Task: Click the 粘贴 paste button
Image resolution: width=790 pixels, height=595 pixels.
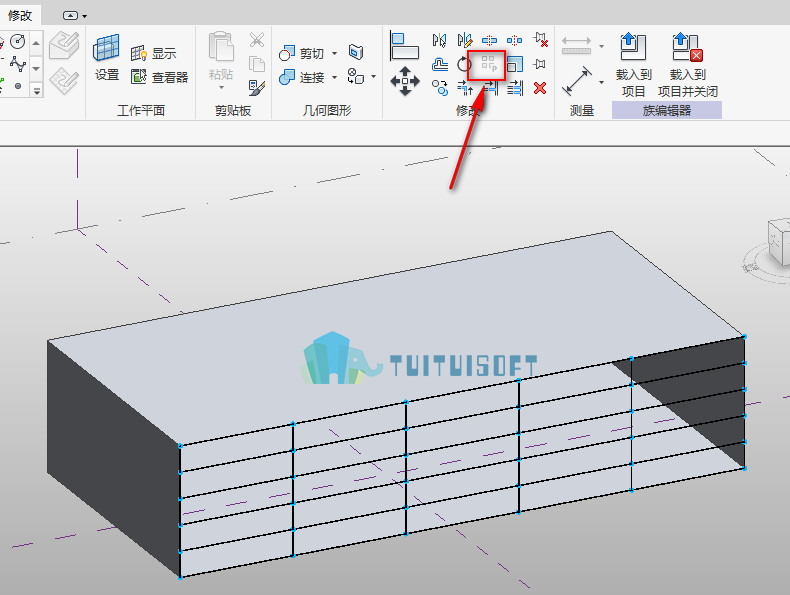Action: [221, 56]
